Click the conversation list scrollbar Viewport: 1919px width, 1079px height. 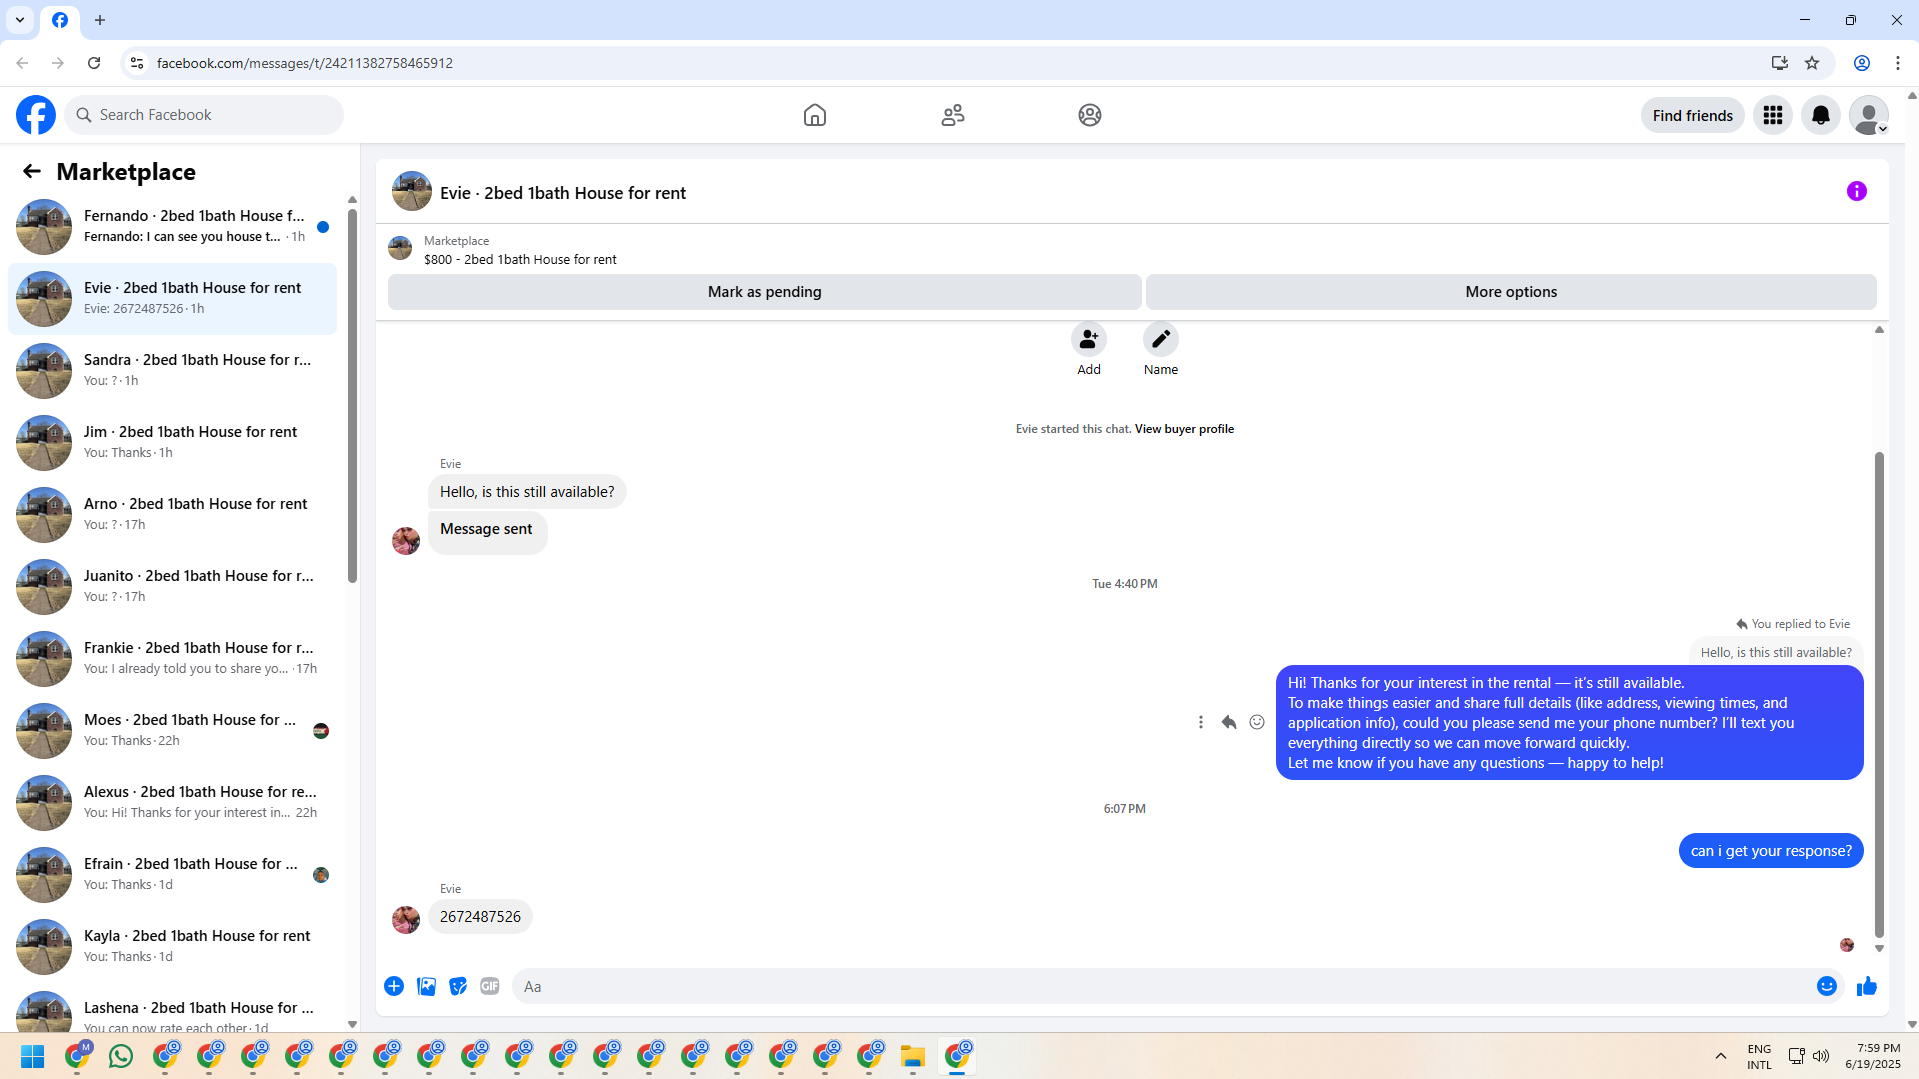(352, 395)
